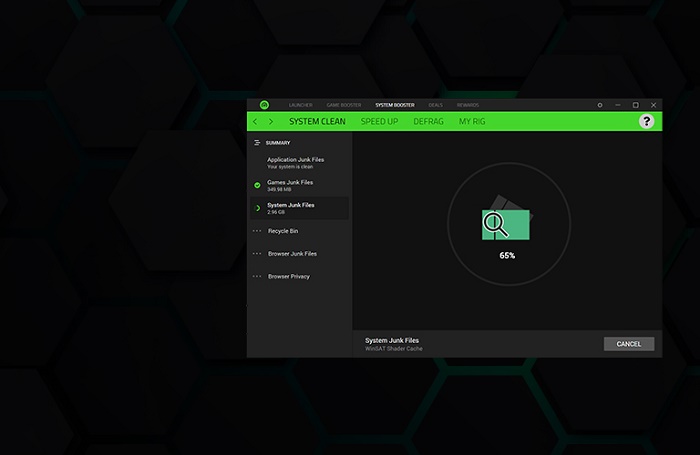
Task: Select Application Junk Files in sidebar
Action: tap(295, 163)
